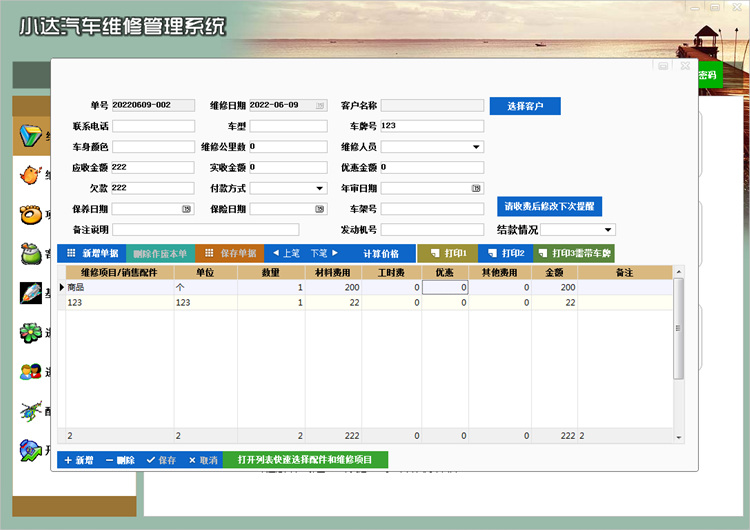Click the 单号 field 20220609-002

tap(154, 105)
